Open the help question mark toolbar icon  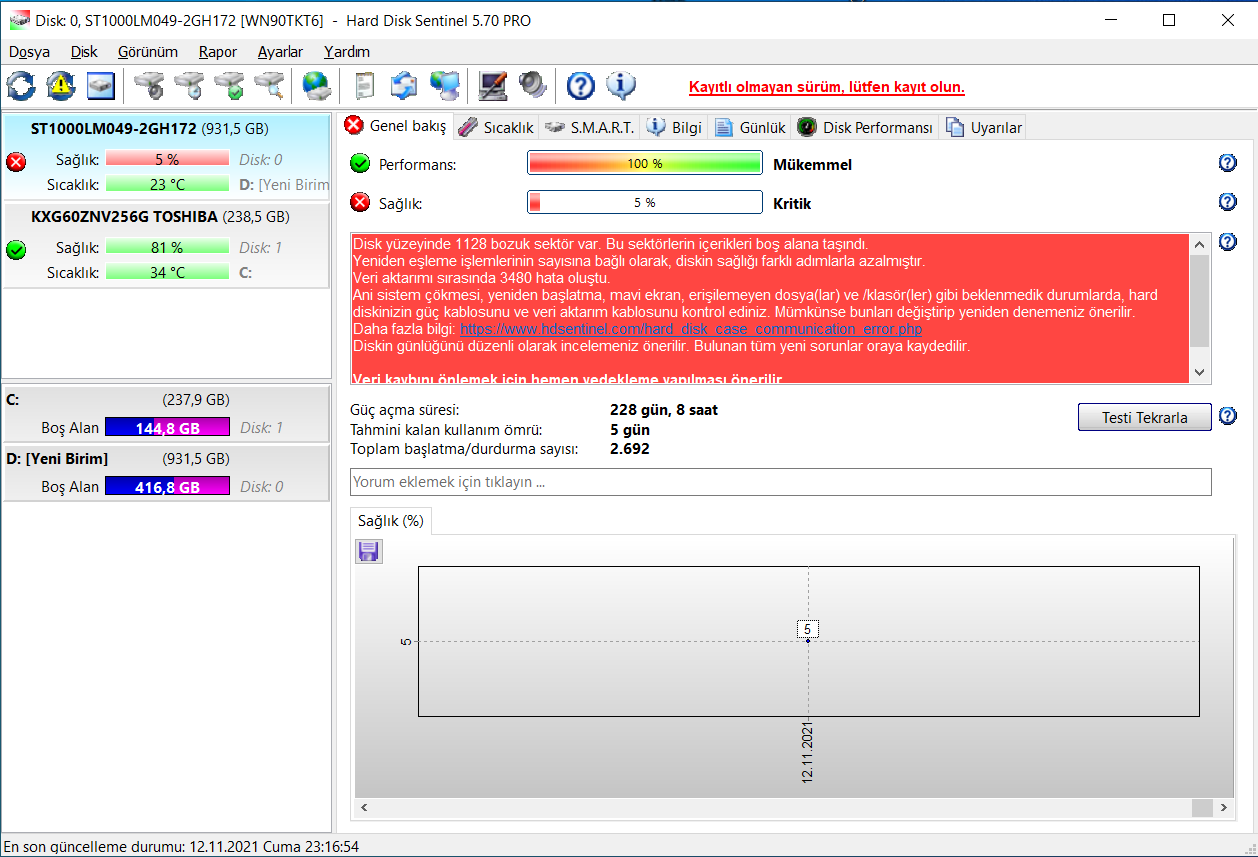[581, 86]
